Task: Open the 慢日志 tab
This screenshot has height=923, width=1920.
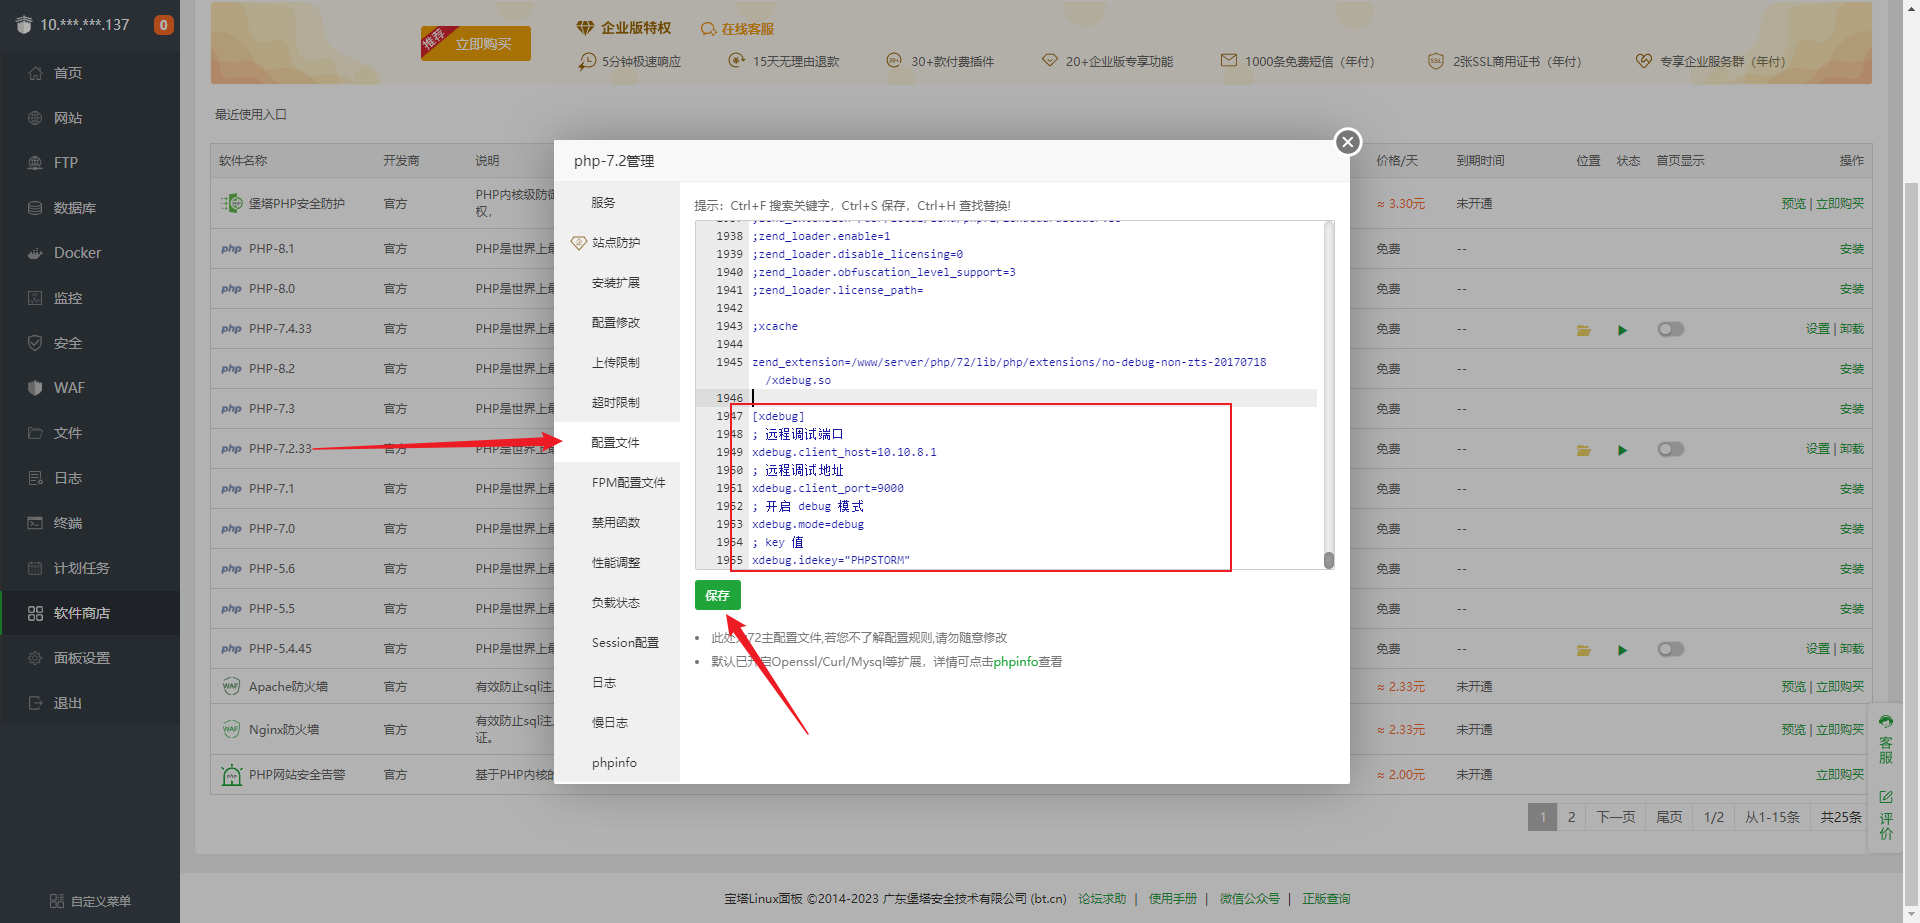Action: click(x=617, y=722)
